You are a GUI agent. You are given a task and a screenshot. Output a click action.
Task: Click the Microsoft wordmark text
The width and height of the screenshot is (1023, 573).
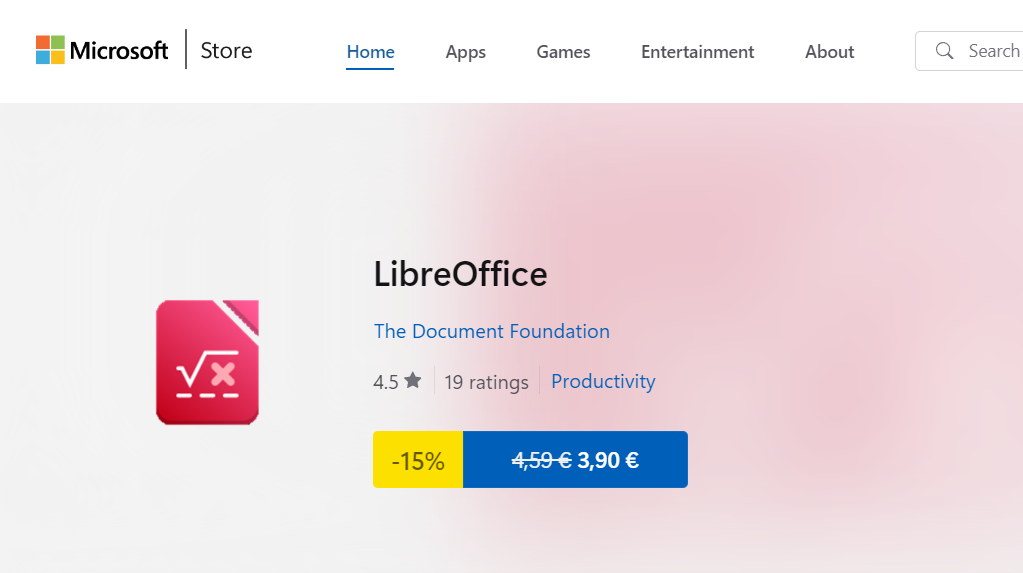click(119, 51)
